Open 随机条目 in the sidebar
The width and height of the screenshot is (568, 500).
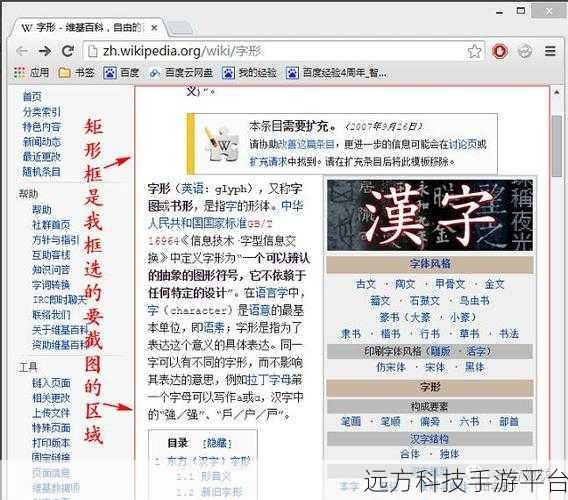tap(42, 171)
